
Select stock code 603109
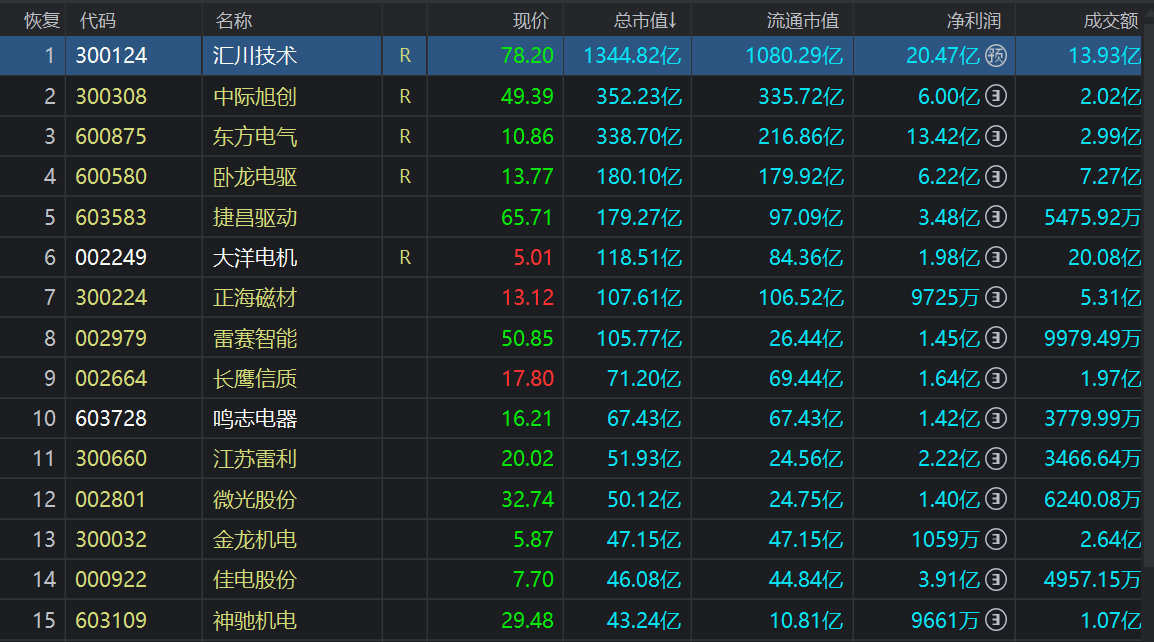point(111,620)
